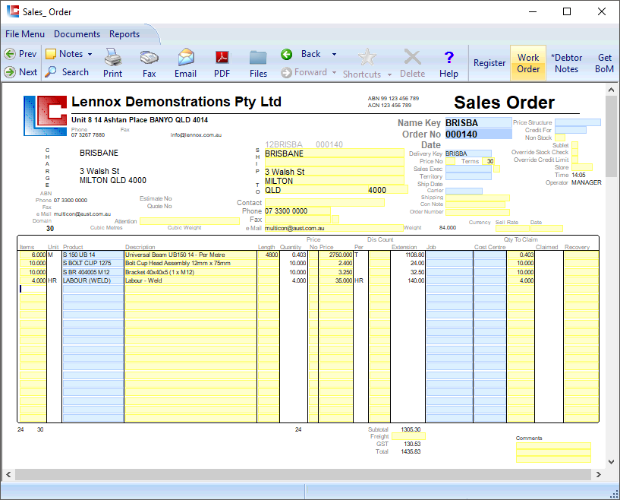Click the Freight amount field
This screenshot has height=501, width=620.
pos(408,437)
